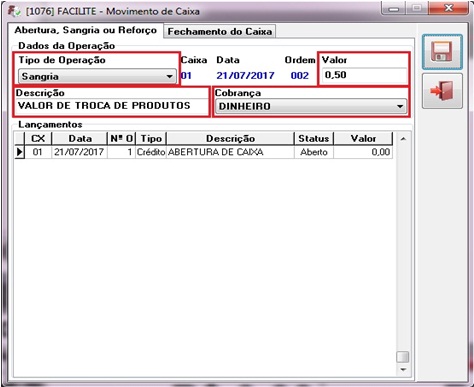The image size is (474, 387).
Task: Open the Tipo de Operação dropdown showing Sangria
Action: coord(97,76)
